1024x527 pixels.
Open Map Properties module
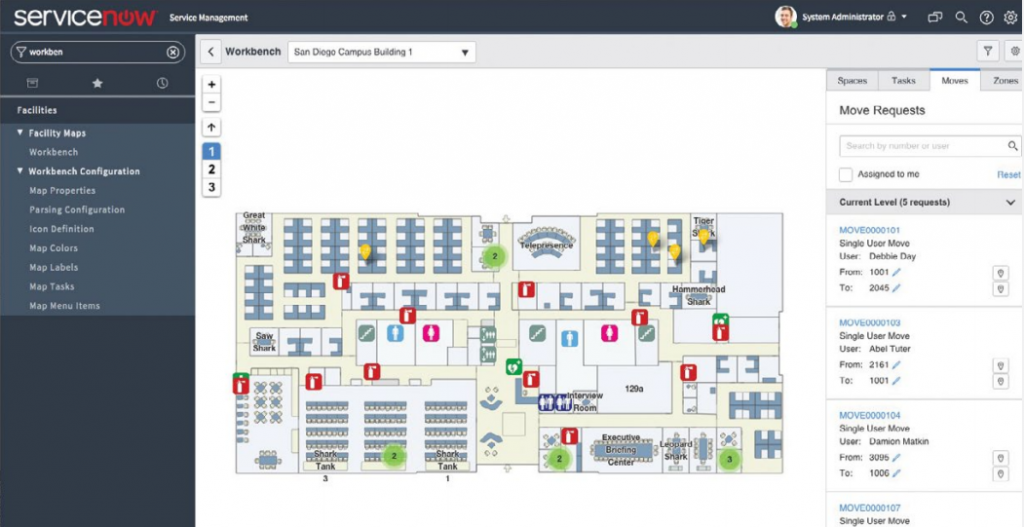point(62,191)
